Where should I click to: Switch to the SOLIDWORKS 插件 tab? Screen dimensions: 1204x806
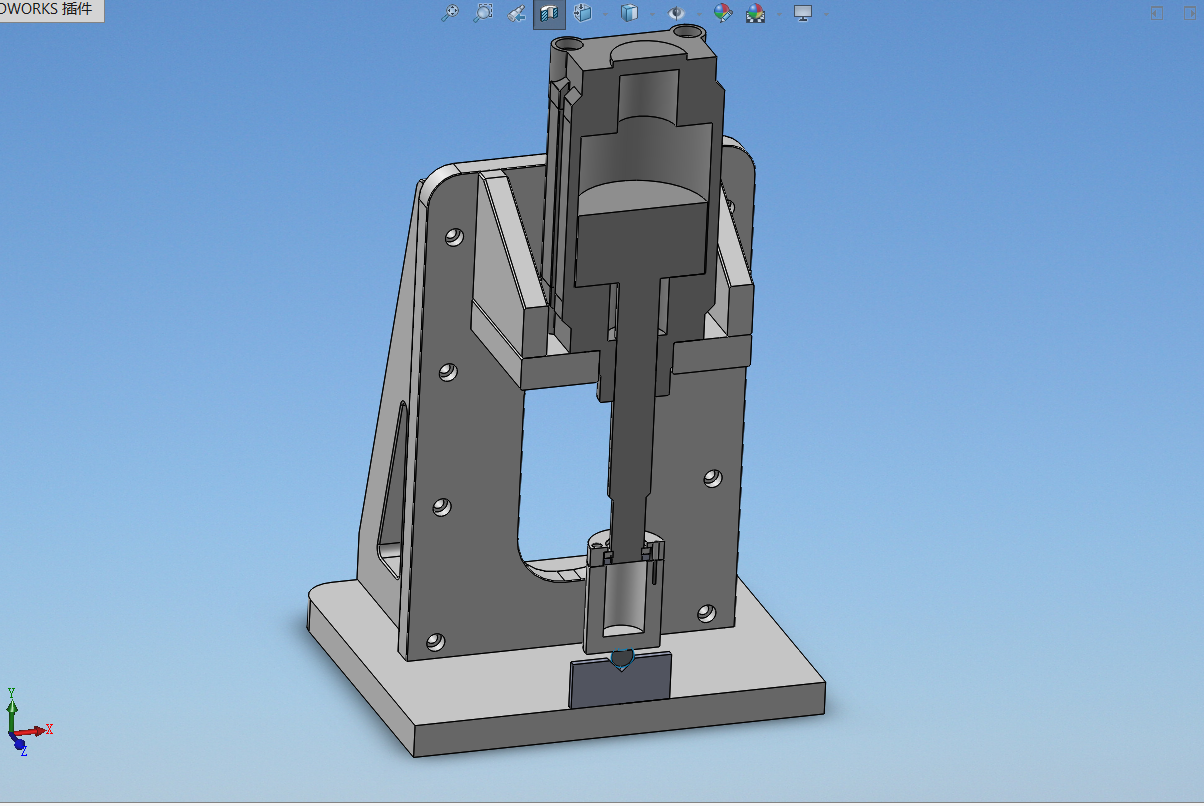point(51,10)
